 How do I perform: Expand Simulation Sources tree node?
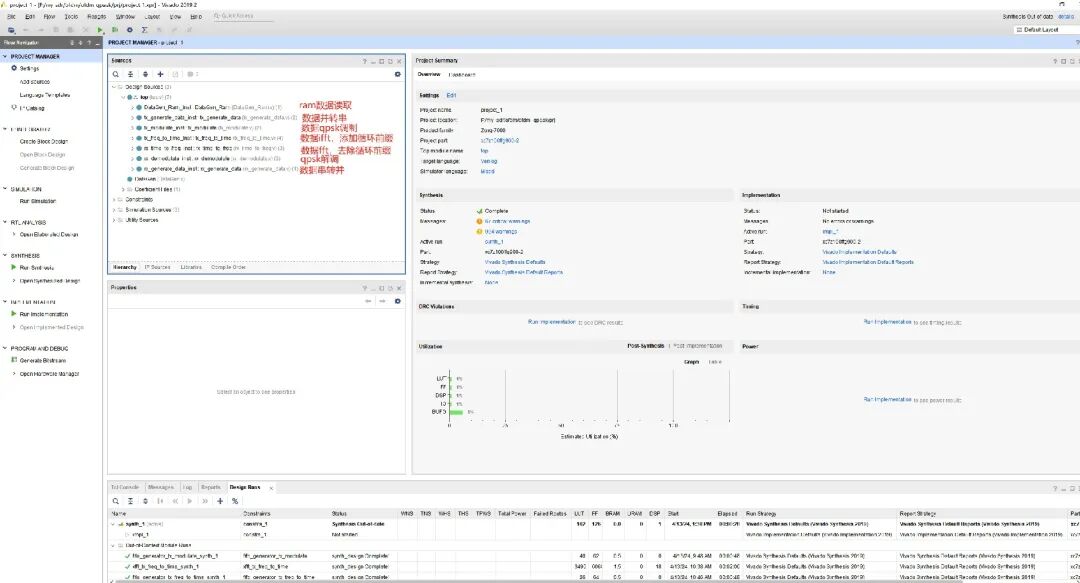[x=114, y=209]
